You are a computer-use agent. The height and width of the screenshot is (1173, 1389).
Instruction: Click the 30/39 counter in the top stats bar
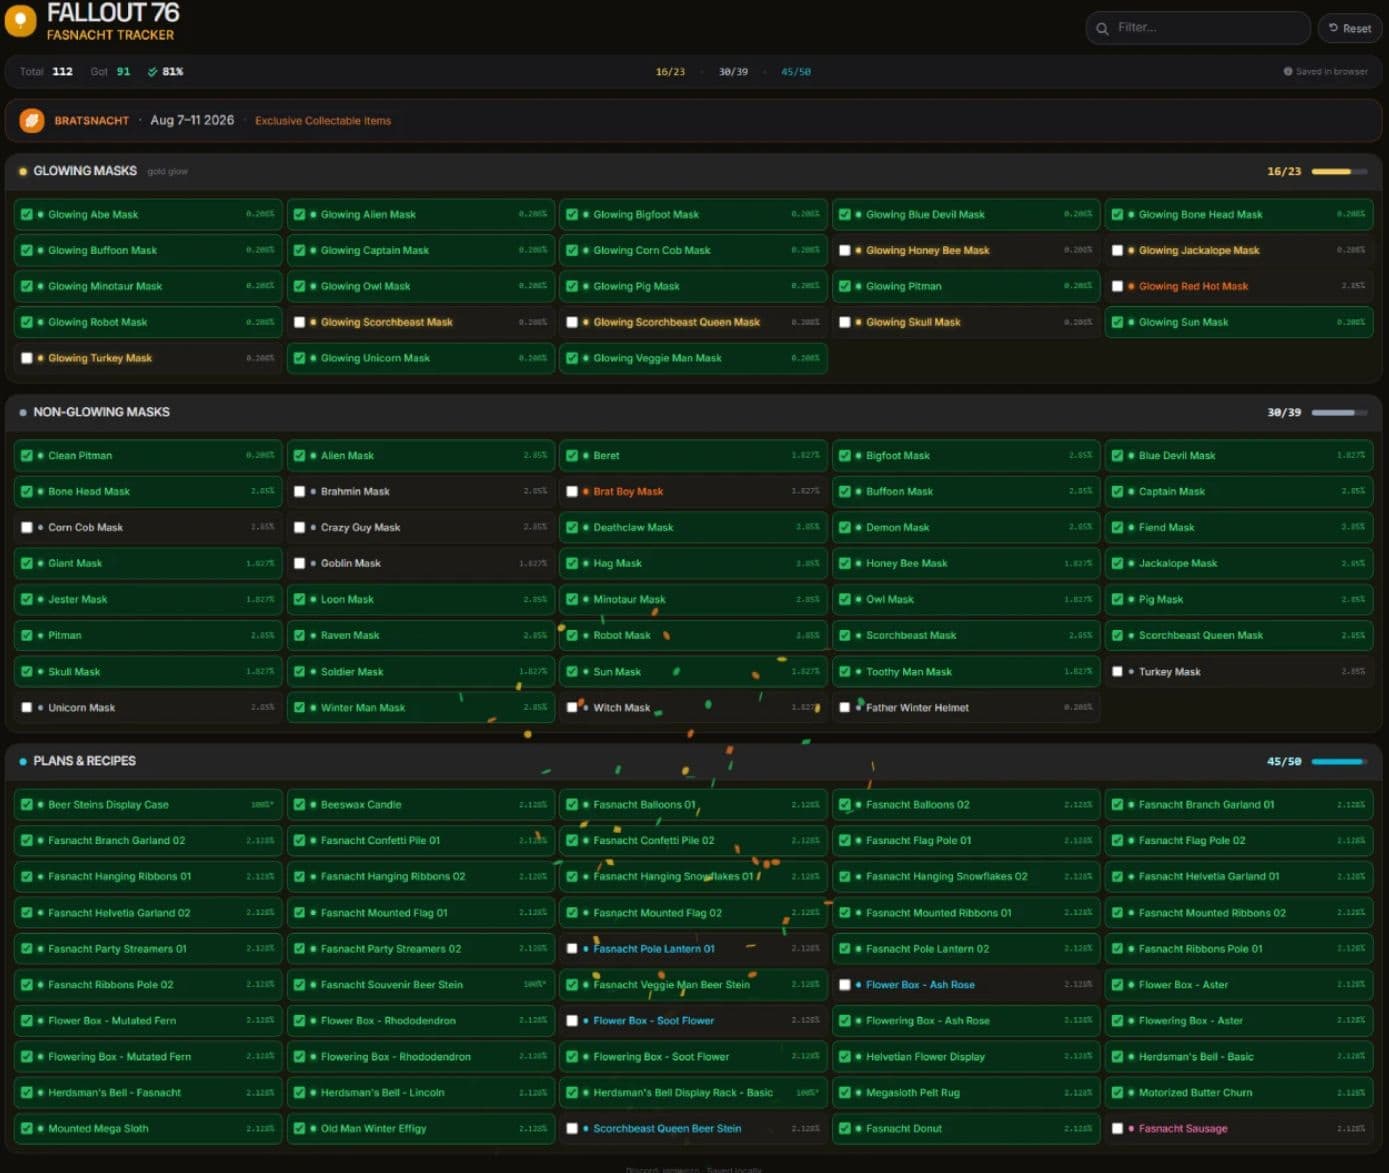coord(733,72)
